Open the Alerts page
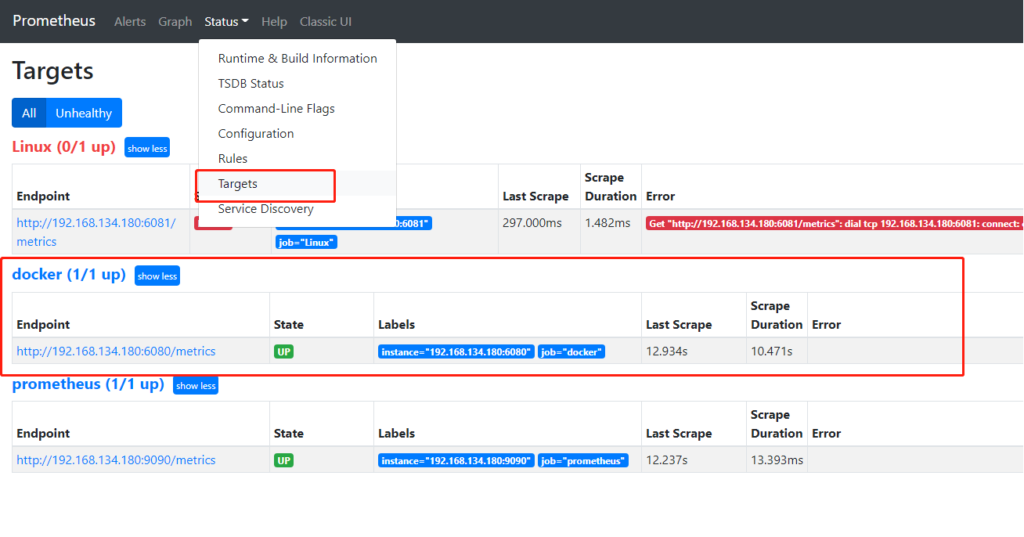Viewport: 1024px width, 537px height. pyautogui.click(x=130, y=22)
